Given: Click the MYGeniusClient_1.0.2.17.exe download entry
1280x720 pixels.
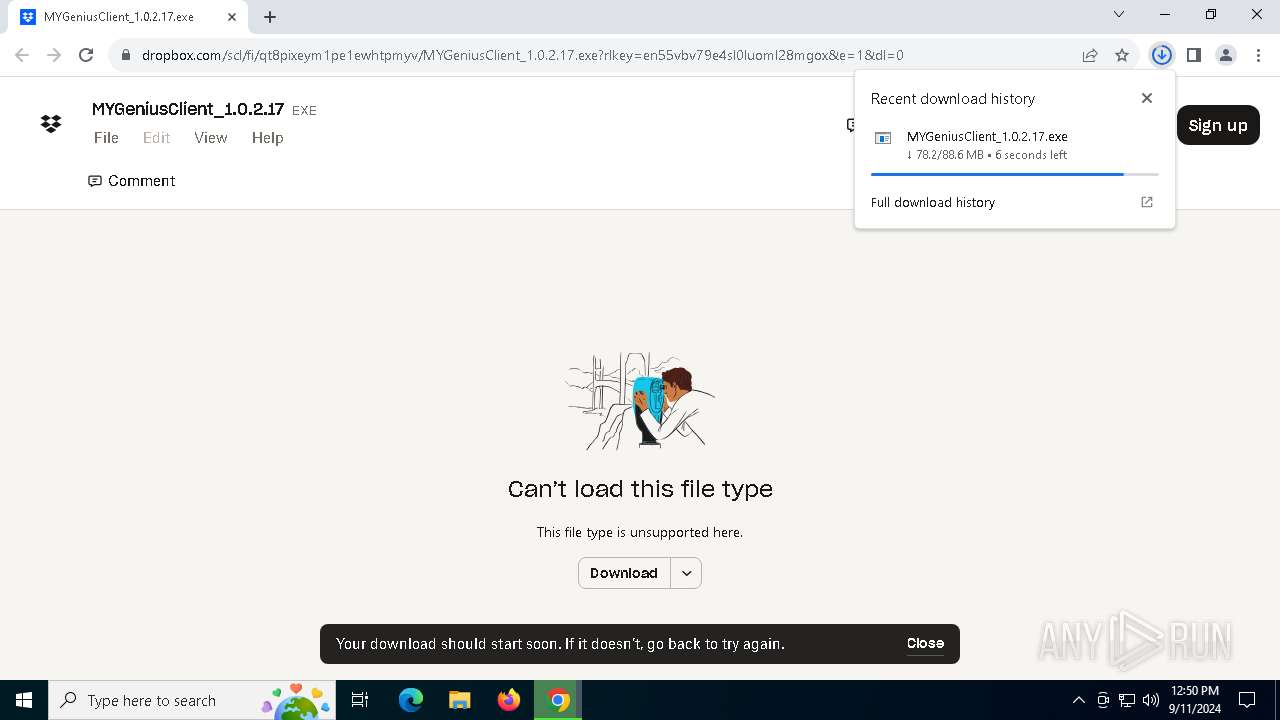Looking at the screenshot, I should 1014,146.
